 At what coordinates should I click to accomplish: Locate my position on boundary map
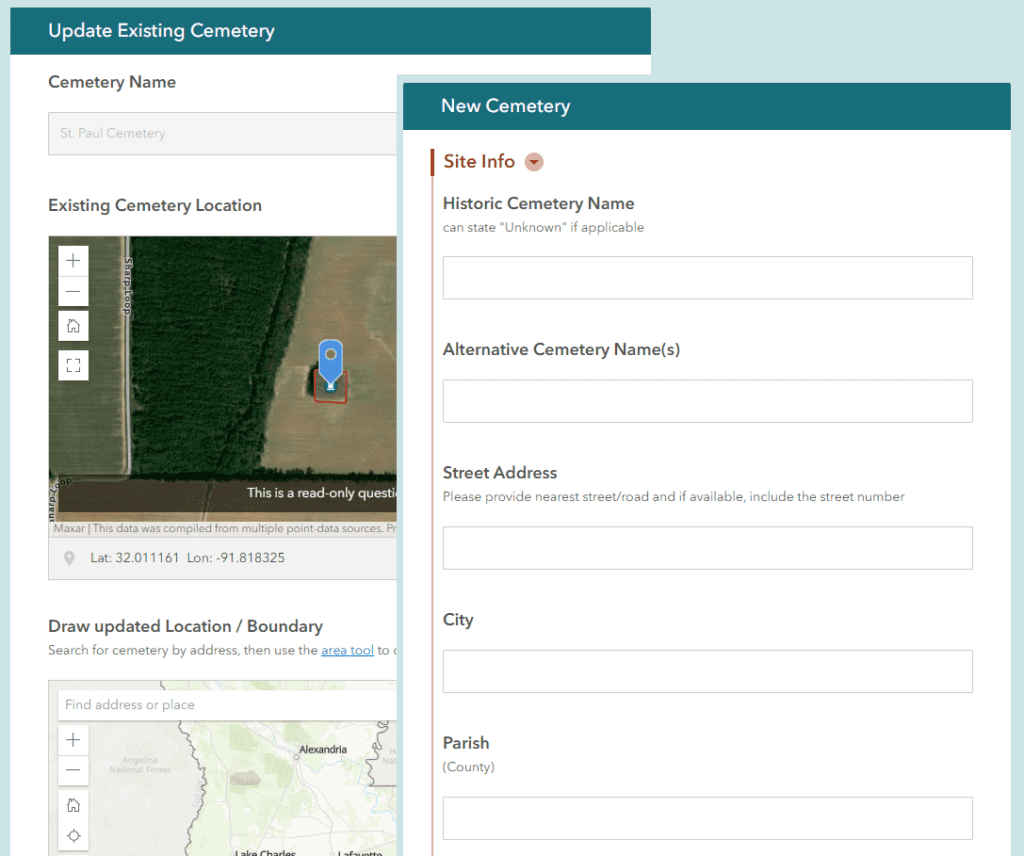[73, 836]
